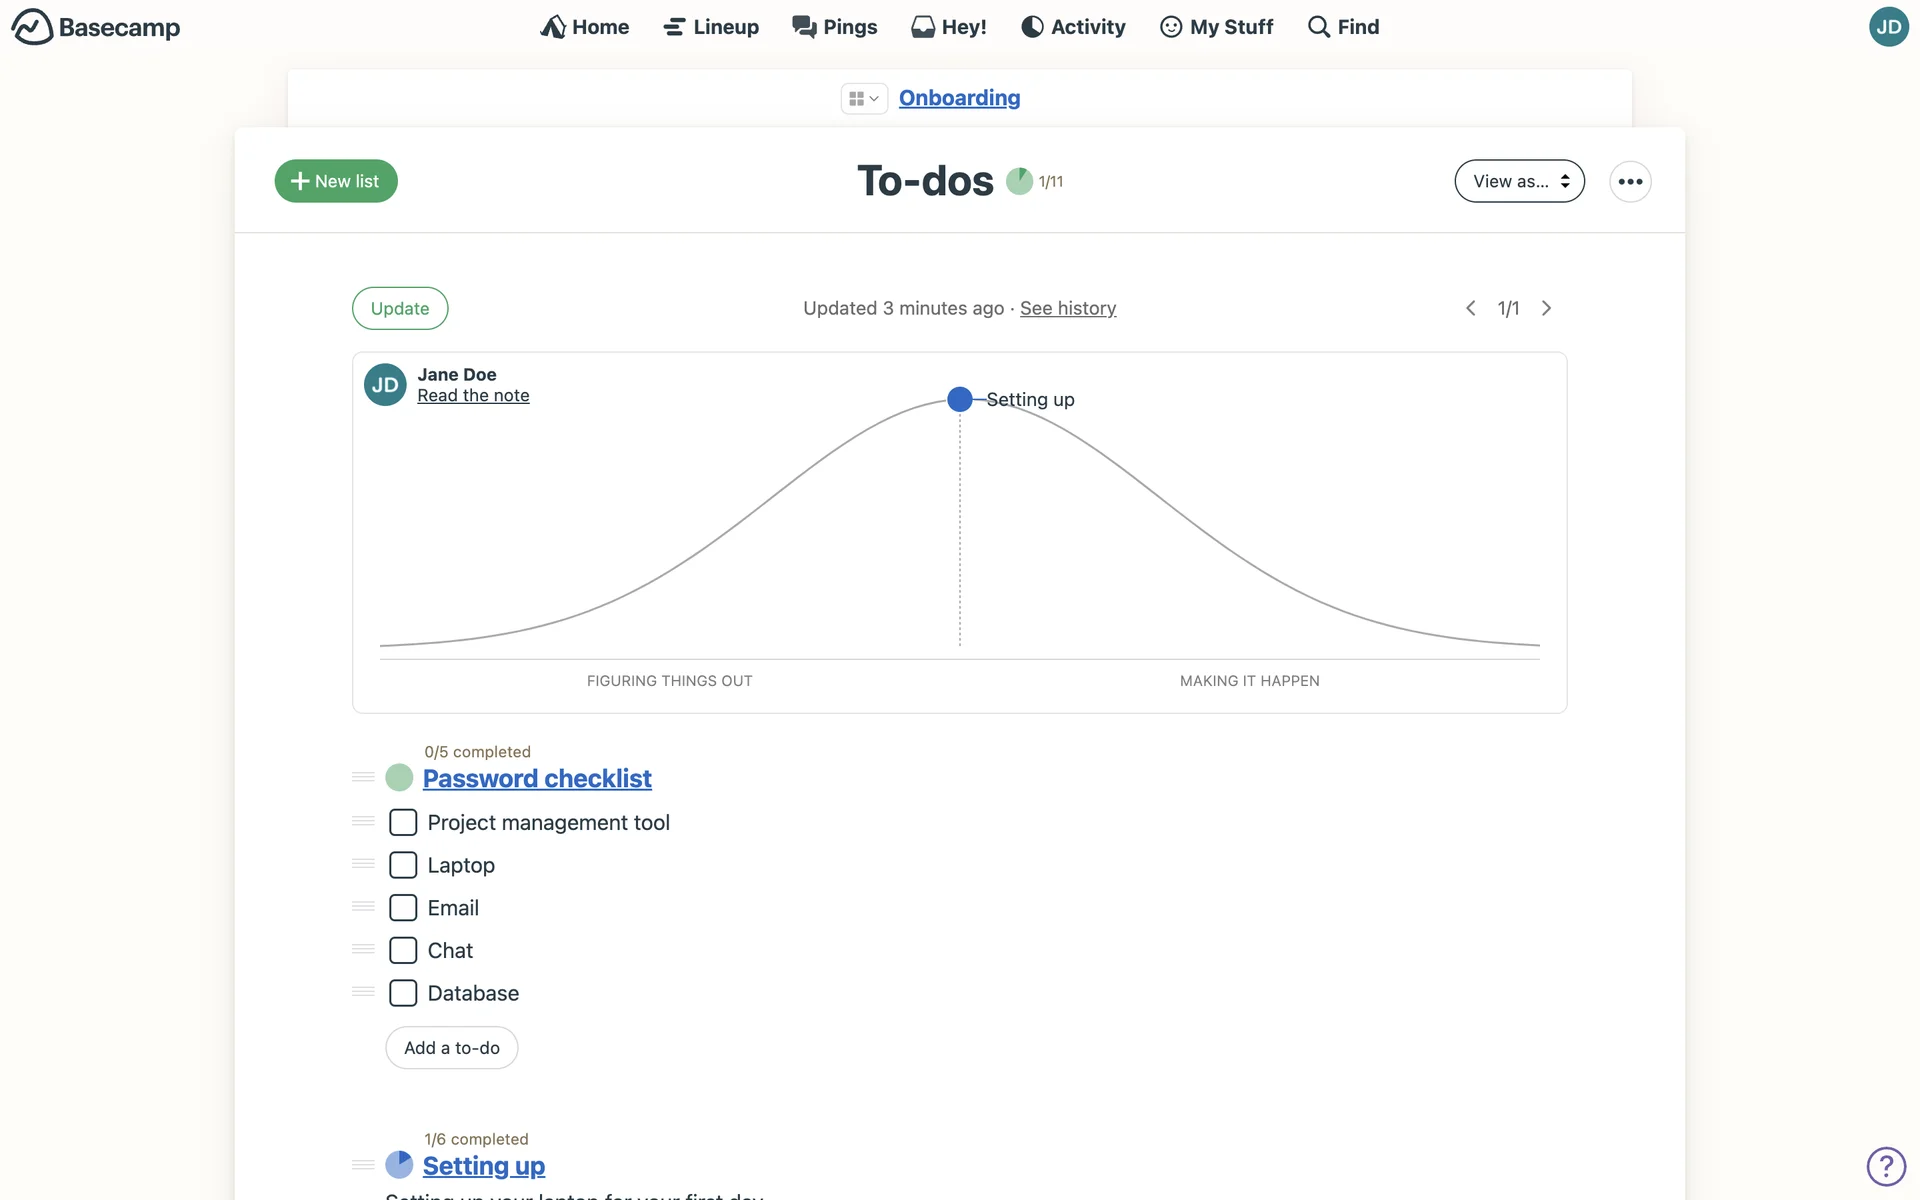Screen dimensions: 1920x1200
Task: Click Add a to-do field
Action: coord(452,1048)
